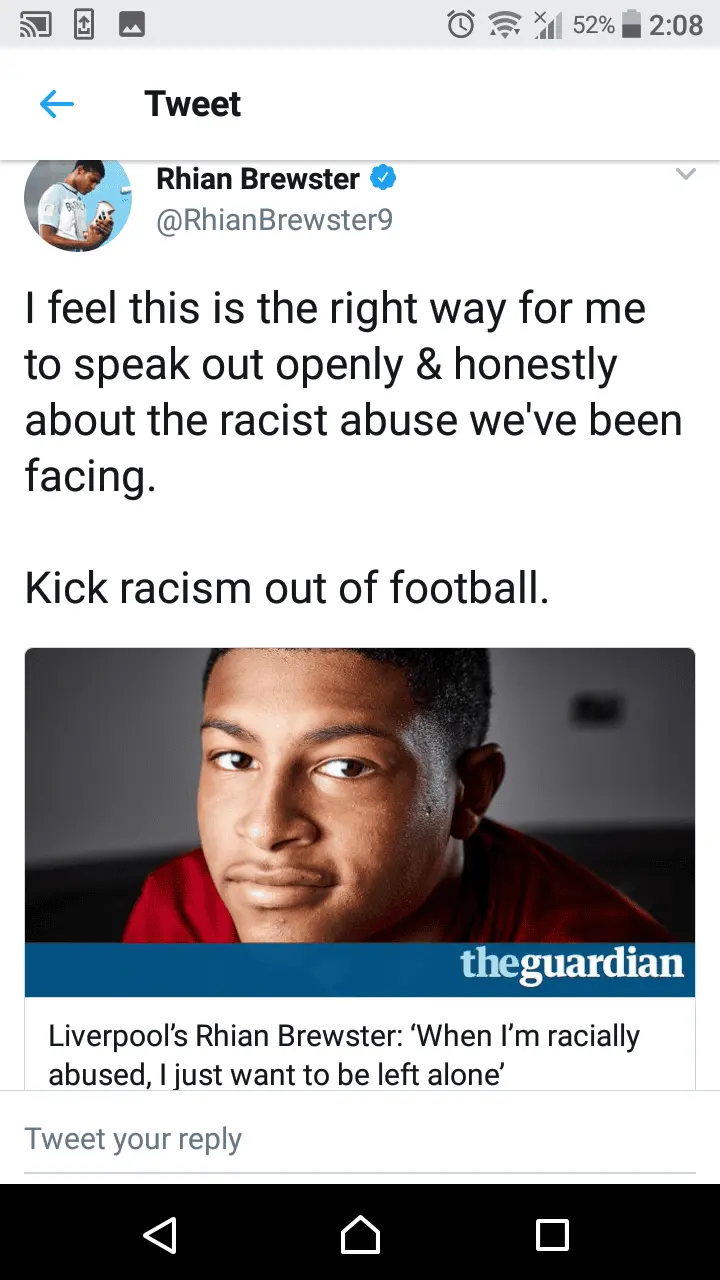Open the Rhian Brewster display name
Viewport: 720px width, 1280px height.
coord(258,179)
